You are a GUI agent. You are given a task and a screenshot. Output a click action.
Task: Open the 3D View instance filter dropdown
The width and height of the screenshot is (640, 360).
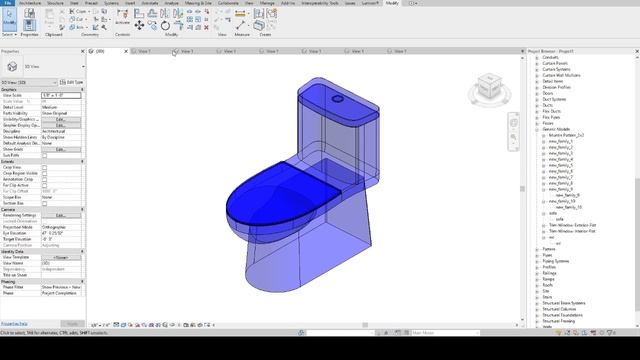(x=29, y=82)
